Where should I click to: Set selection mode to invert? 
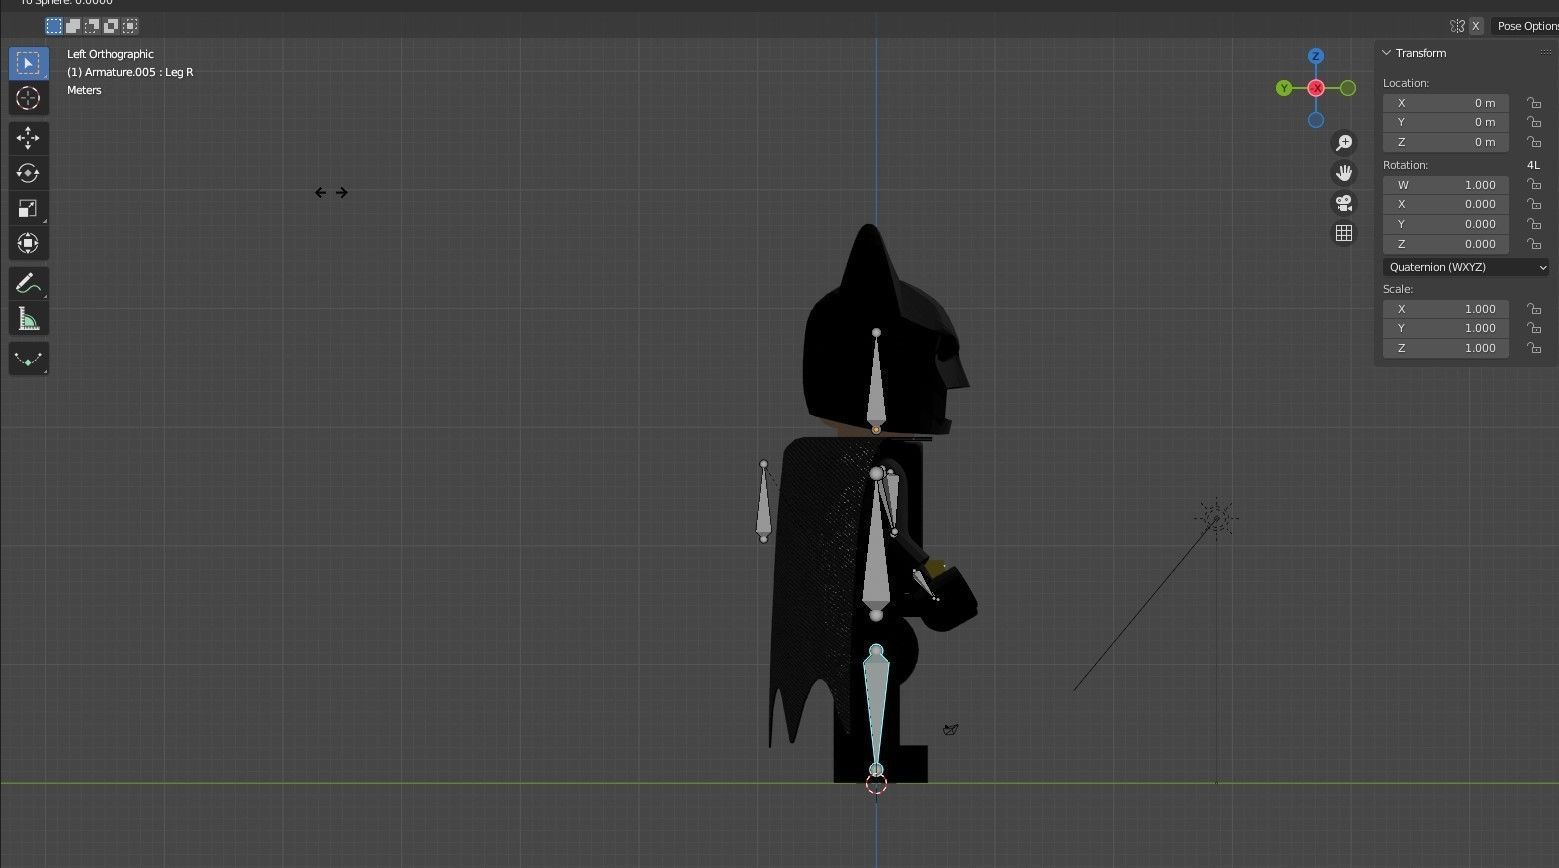[x=111, y=25]
